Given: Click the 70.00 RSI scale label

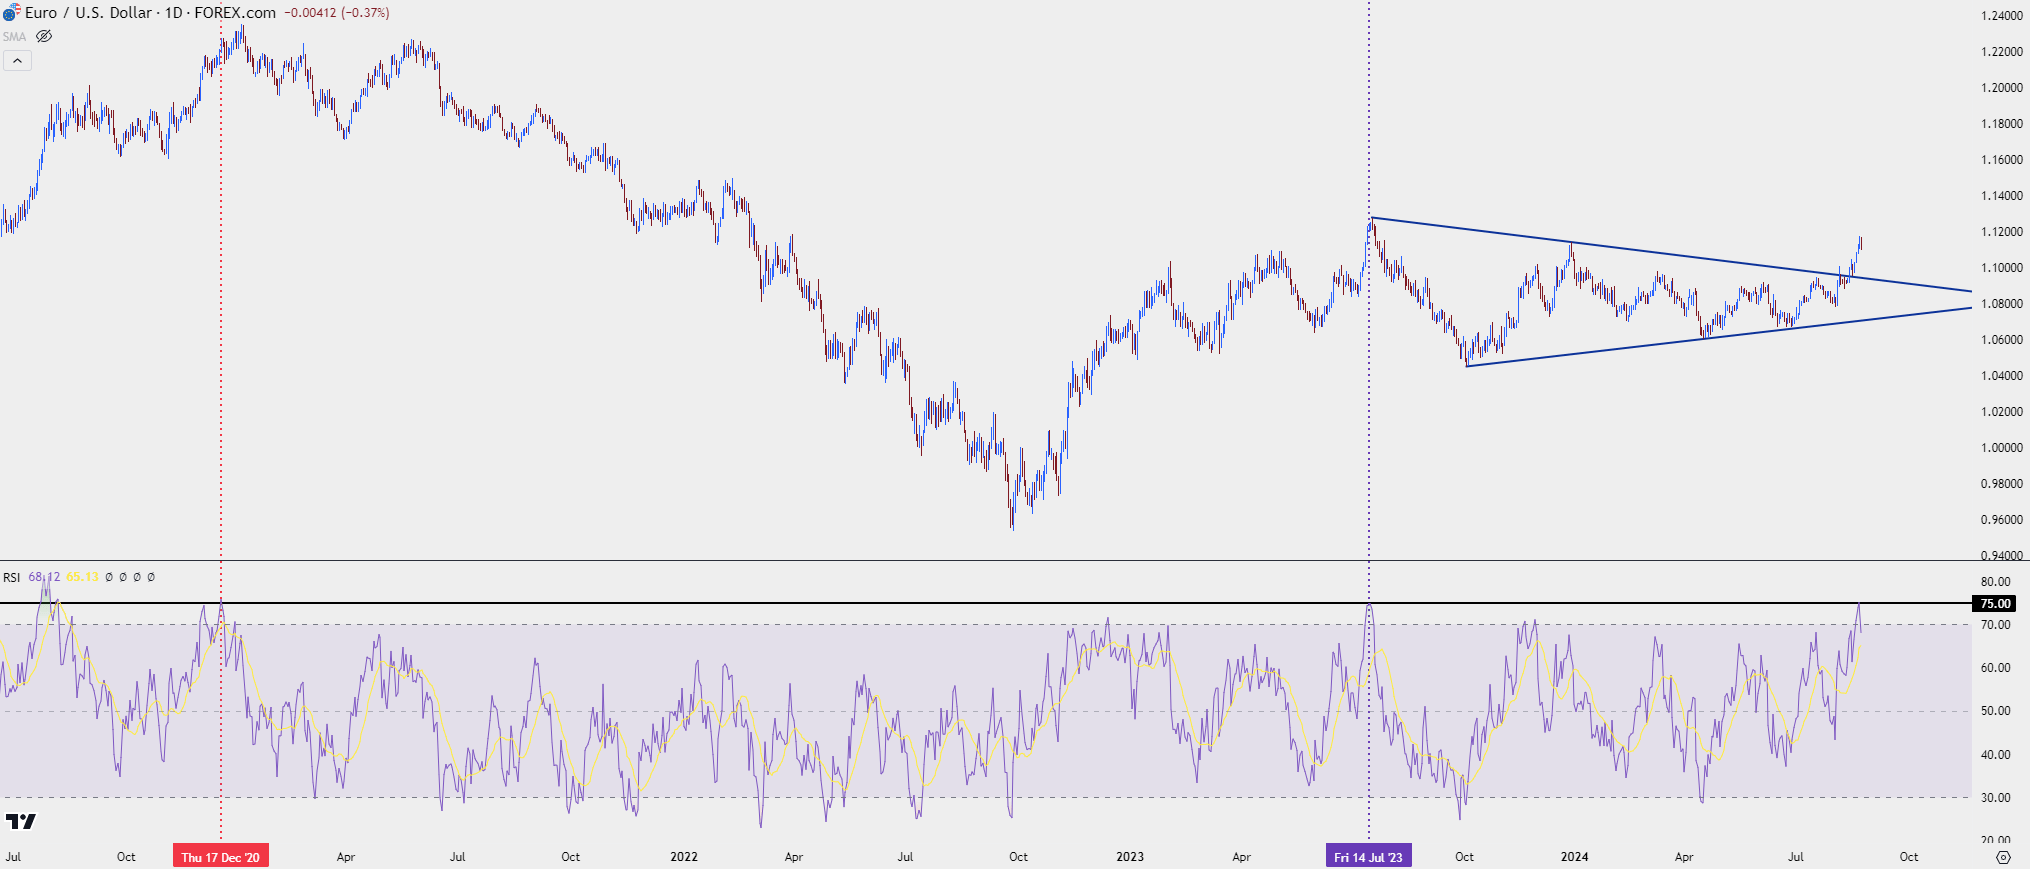Looking at the screenshot, I should 1996,625.
